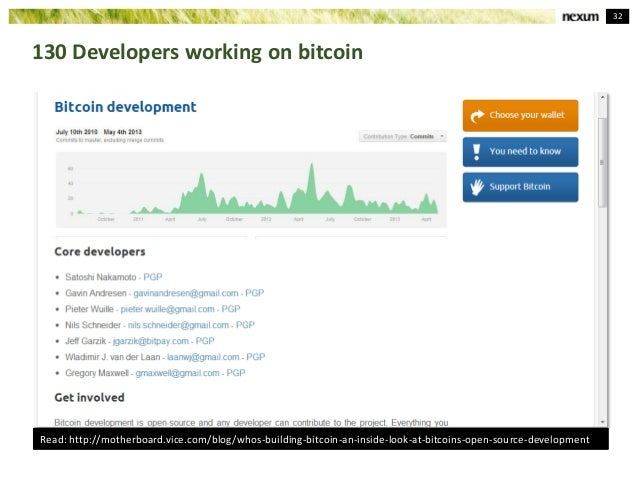Click the slide title 130 Developers working on bitcoin
Viewport: 638px width, 479px height.
click(197, 52)
